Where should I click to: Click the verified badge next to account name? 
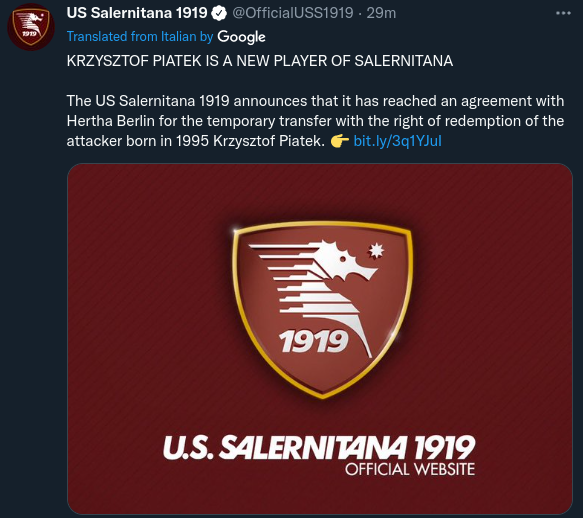coord(219,13)
